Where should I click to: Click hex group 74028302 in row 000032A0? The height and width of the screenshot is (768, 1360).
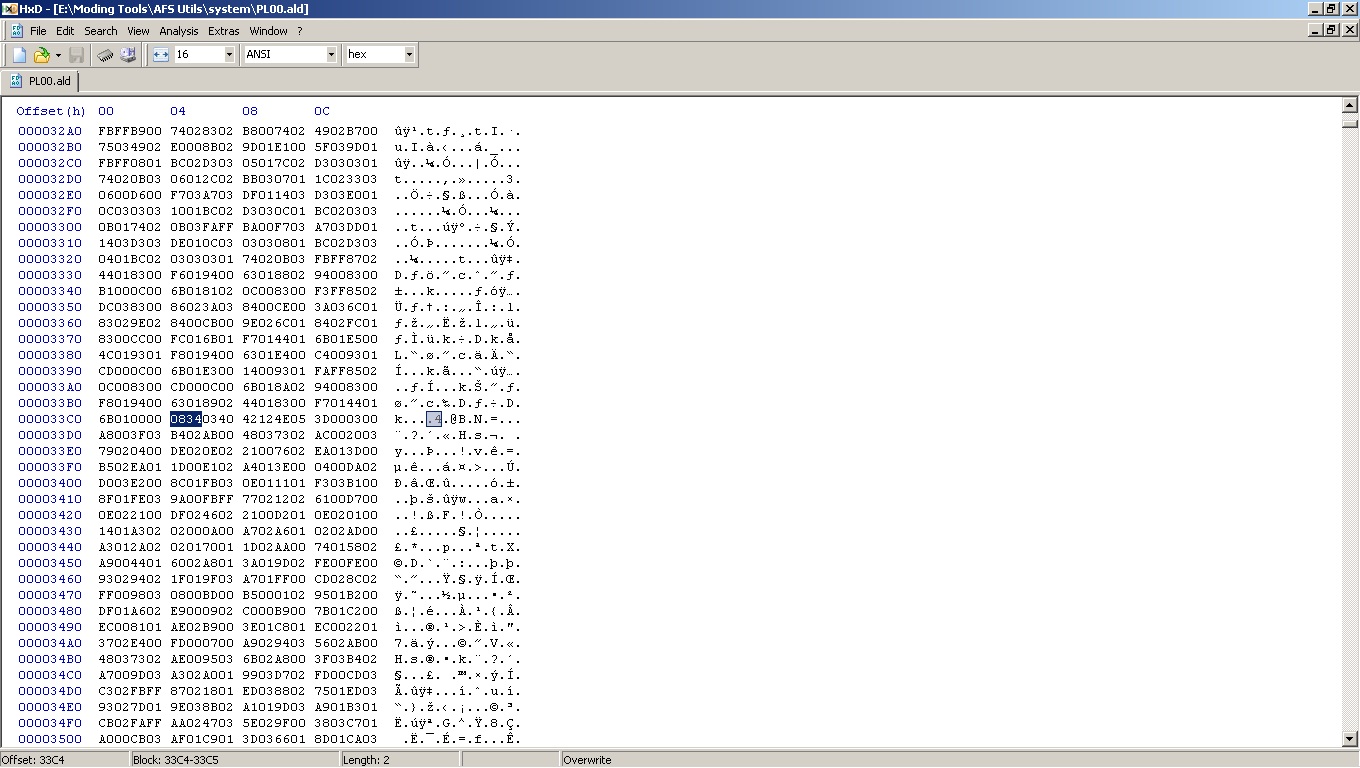pyautogui.click(x=202, y=131)
